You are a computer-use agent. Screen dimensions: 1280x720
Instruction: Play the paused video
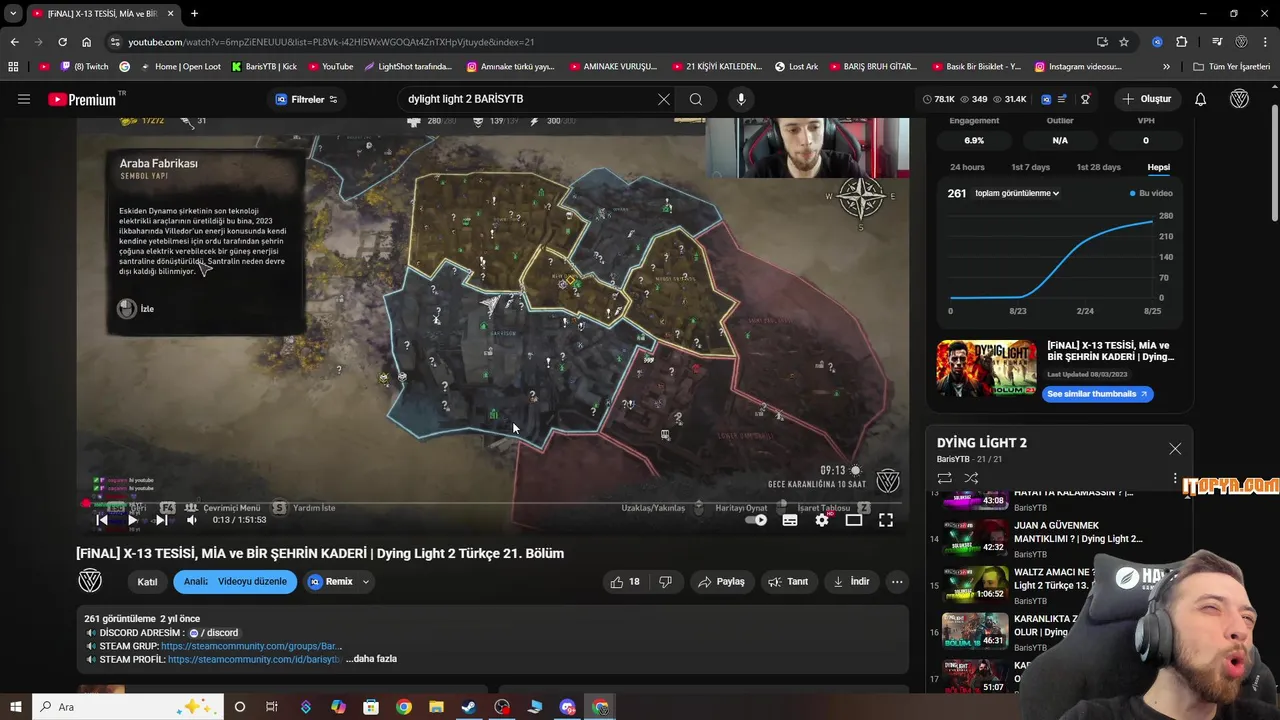click(132, 520)
